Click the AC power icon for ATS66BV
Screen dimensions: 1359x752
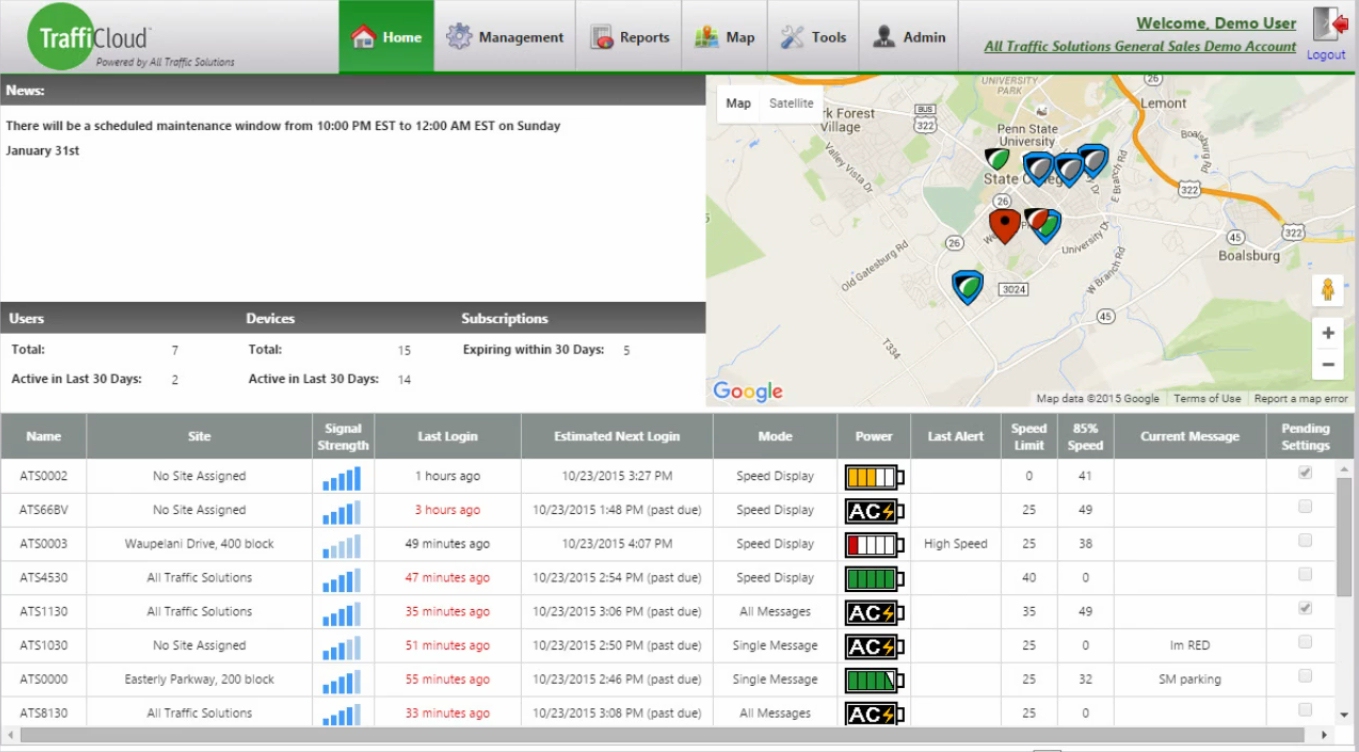(x=874, y=511)
